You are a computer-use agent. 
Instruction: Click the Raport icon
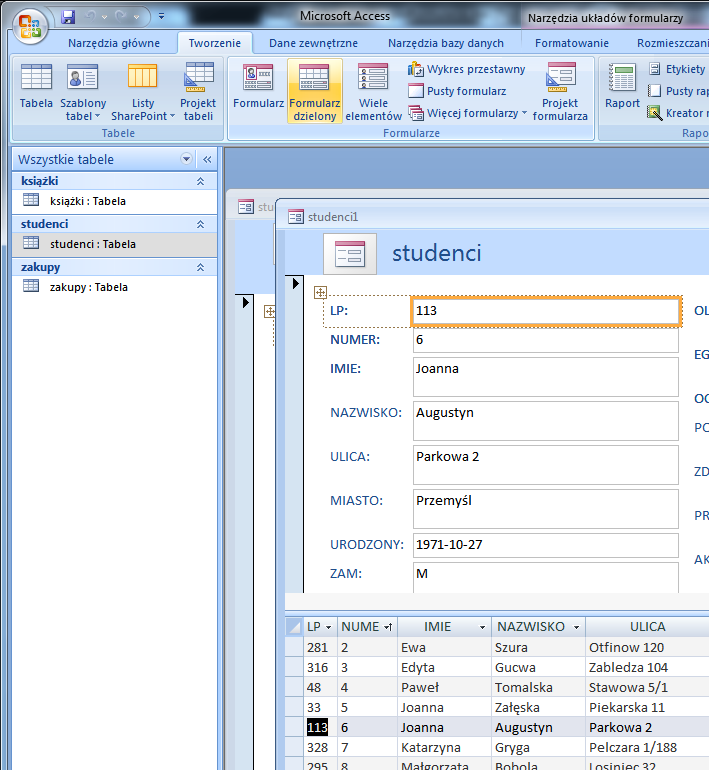tap(622, 86)
